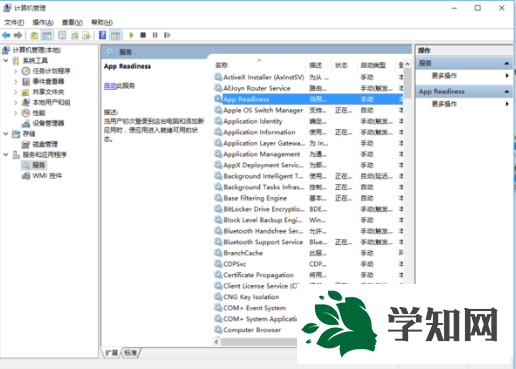Expand the 事件查看器 node
The image size is (516, 369).
click(x=16, y=81)
